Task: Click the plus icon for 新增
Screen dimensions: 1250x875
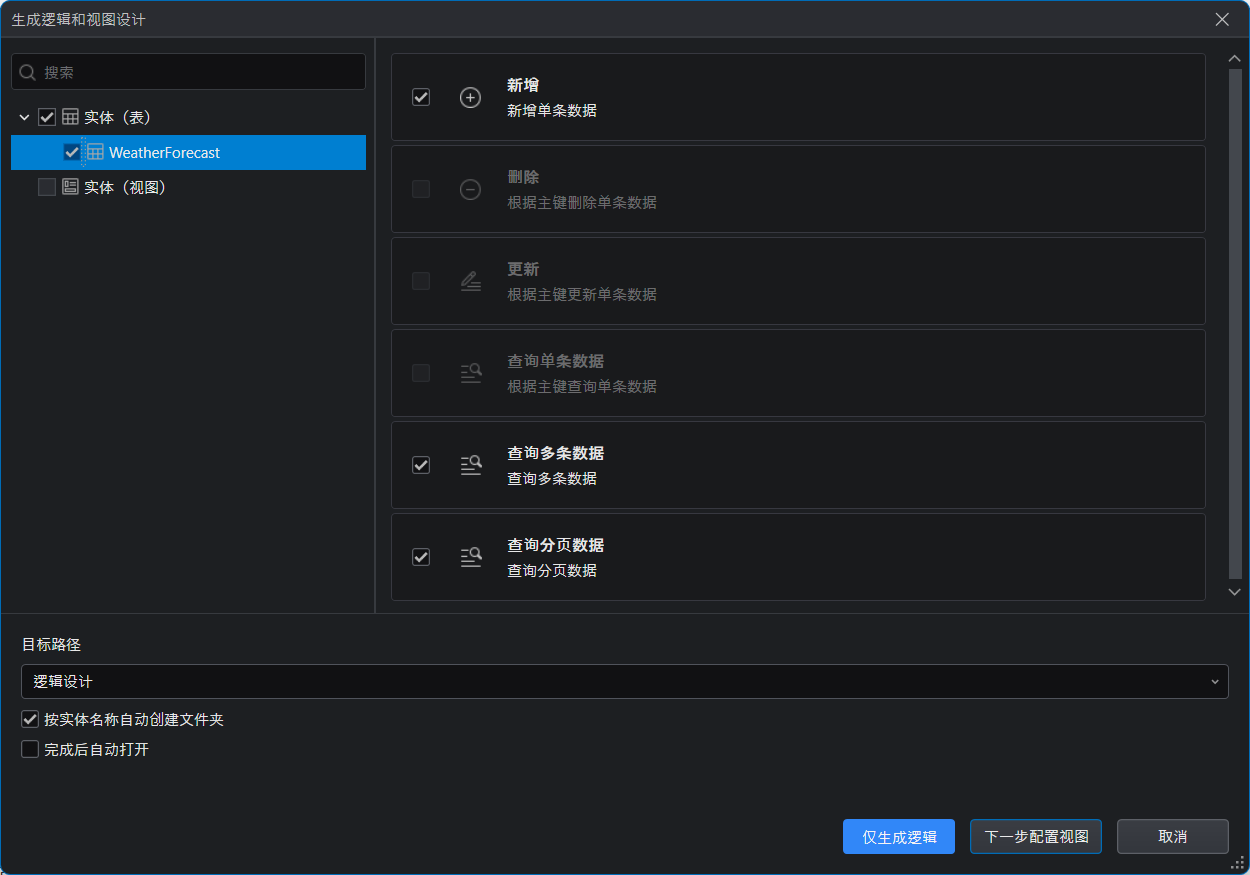Action: (x=470, y=98)
